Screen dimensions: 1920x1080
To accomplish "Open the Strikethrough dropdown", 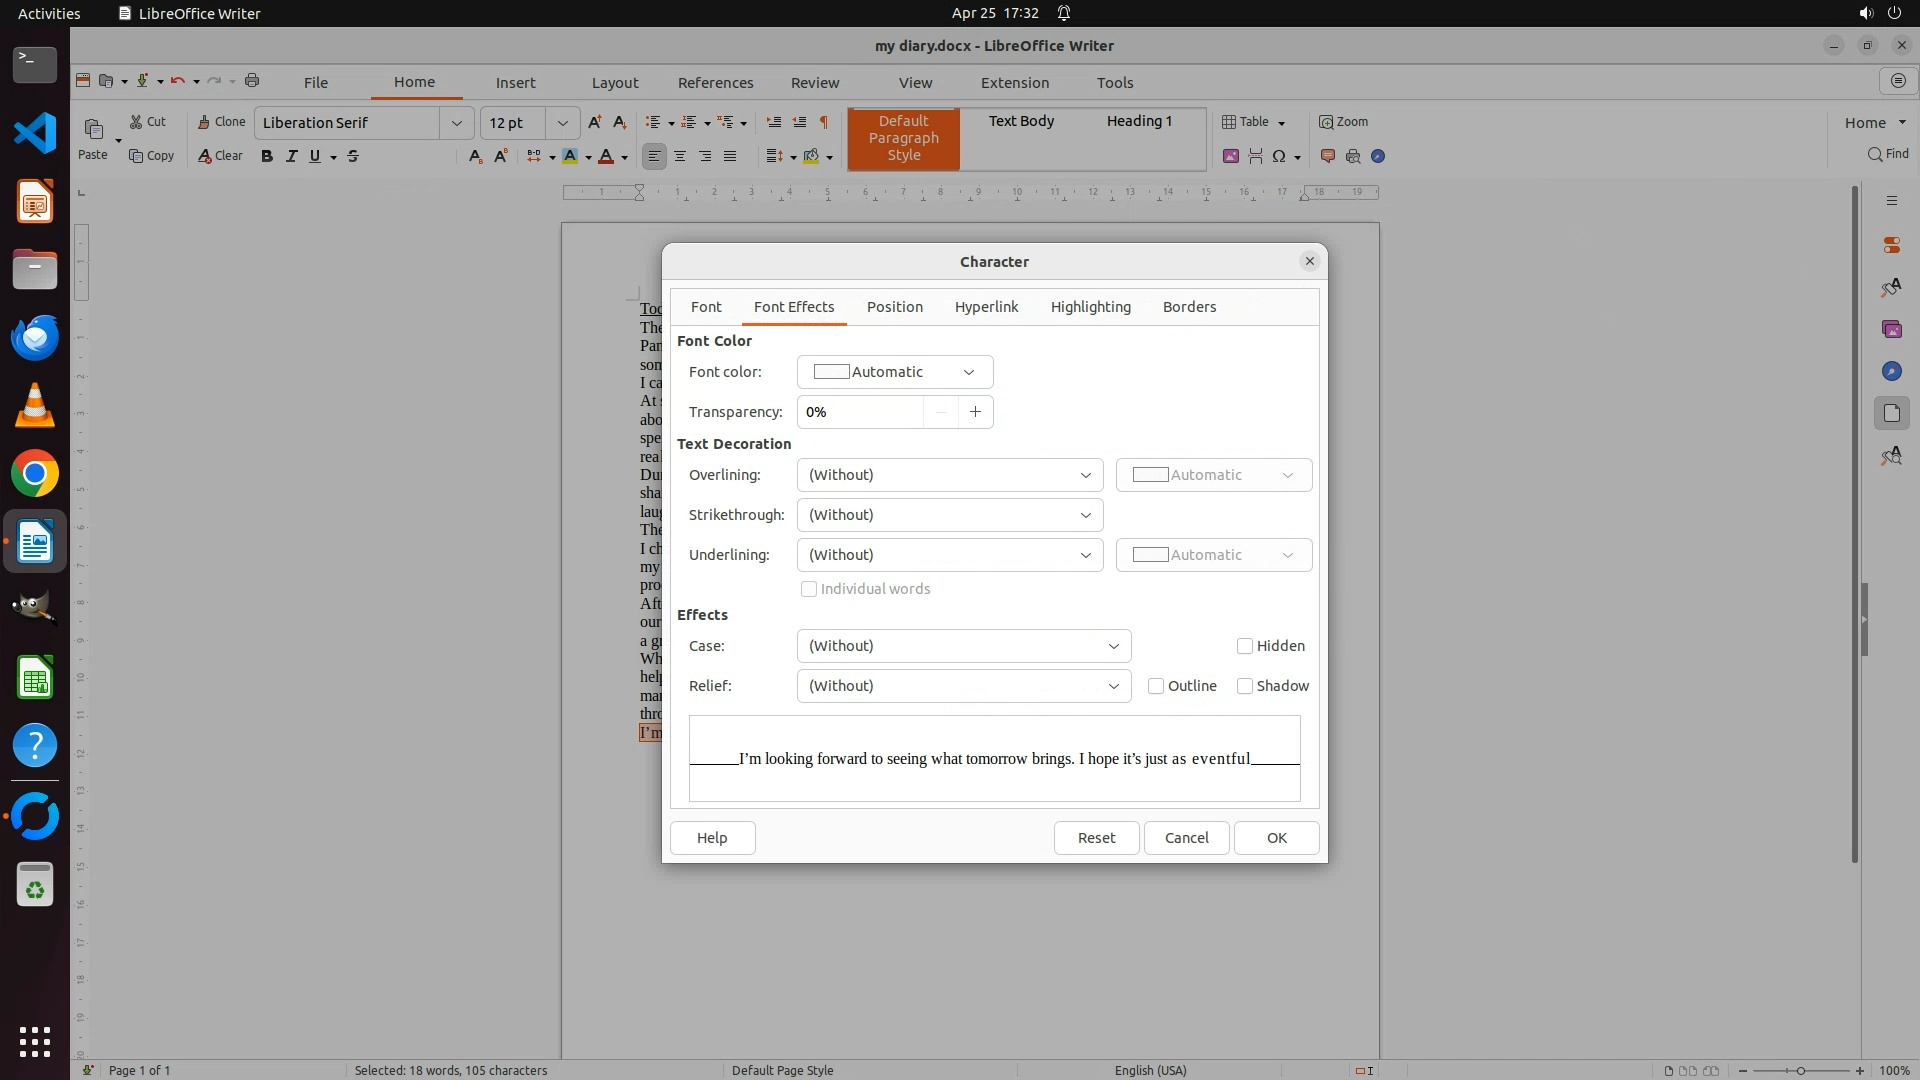I will click(x=949, y=515).
